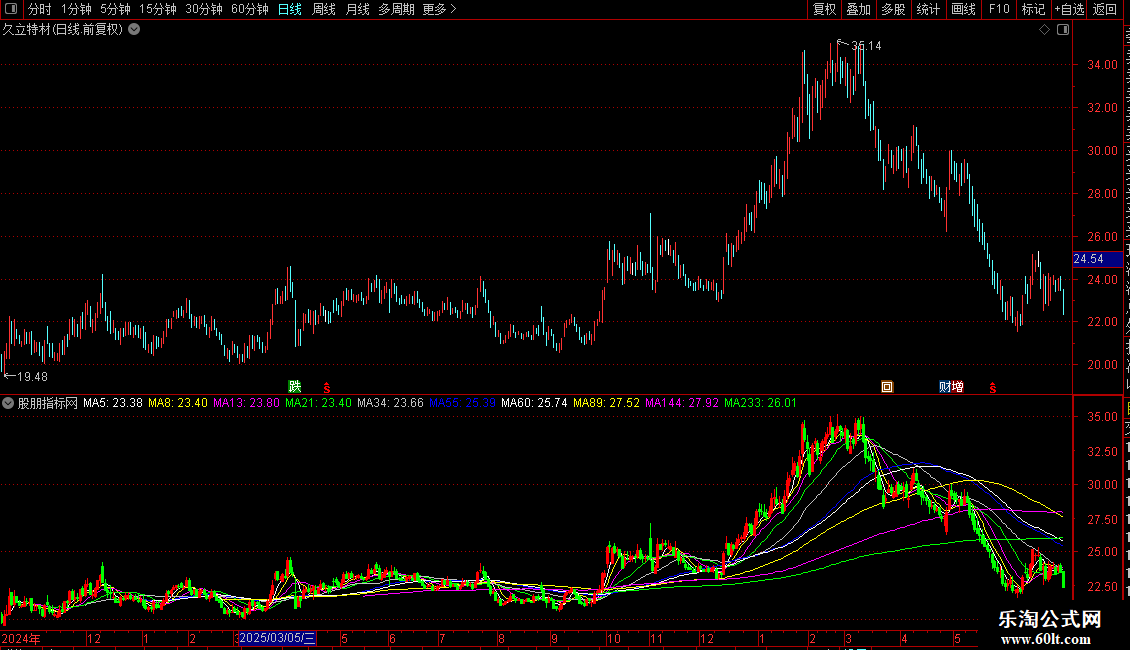Select the 日线 daily chart tab
This screenshot has width=1130, height=650.
tap(290, 9)
